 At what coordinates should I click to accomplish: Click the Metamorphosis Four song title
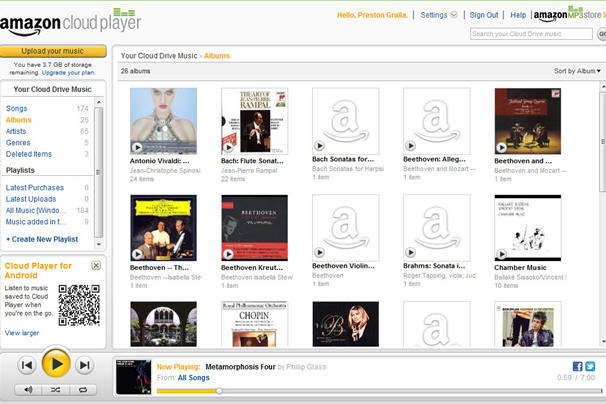240,366
